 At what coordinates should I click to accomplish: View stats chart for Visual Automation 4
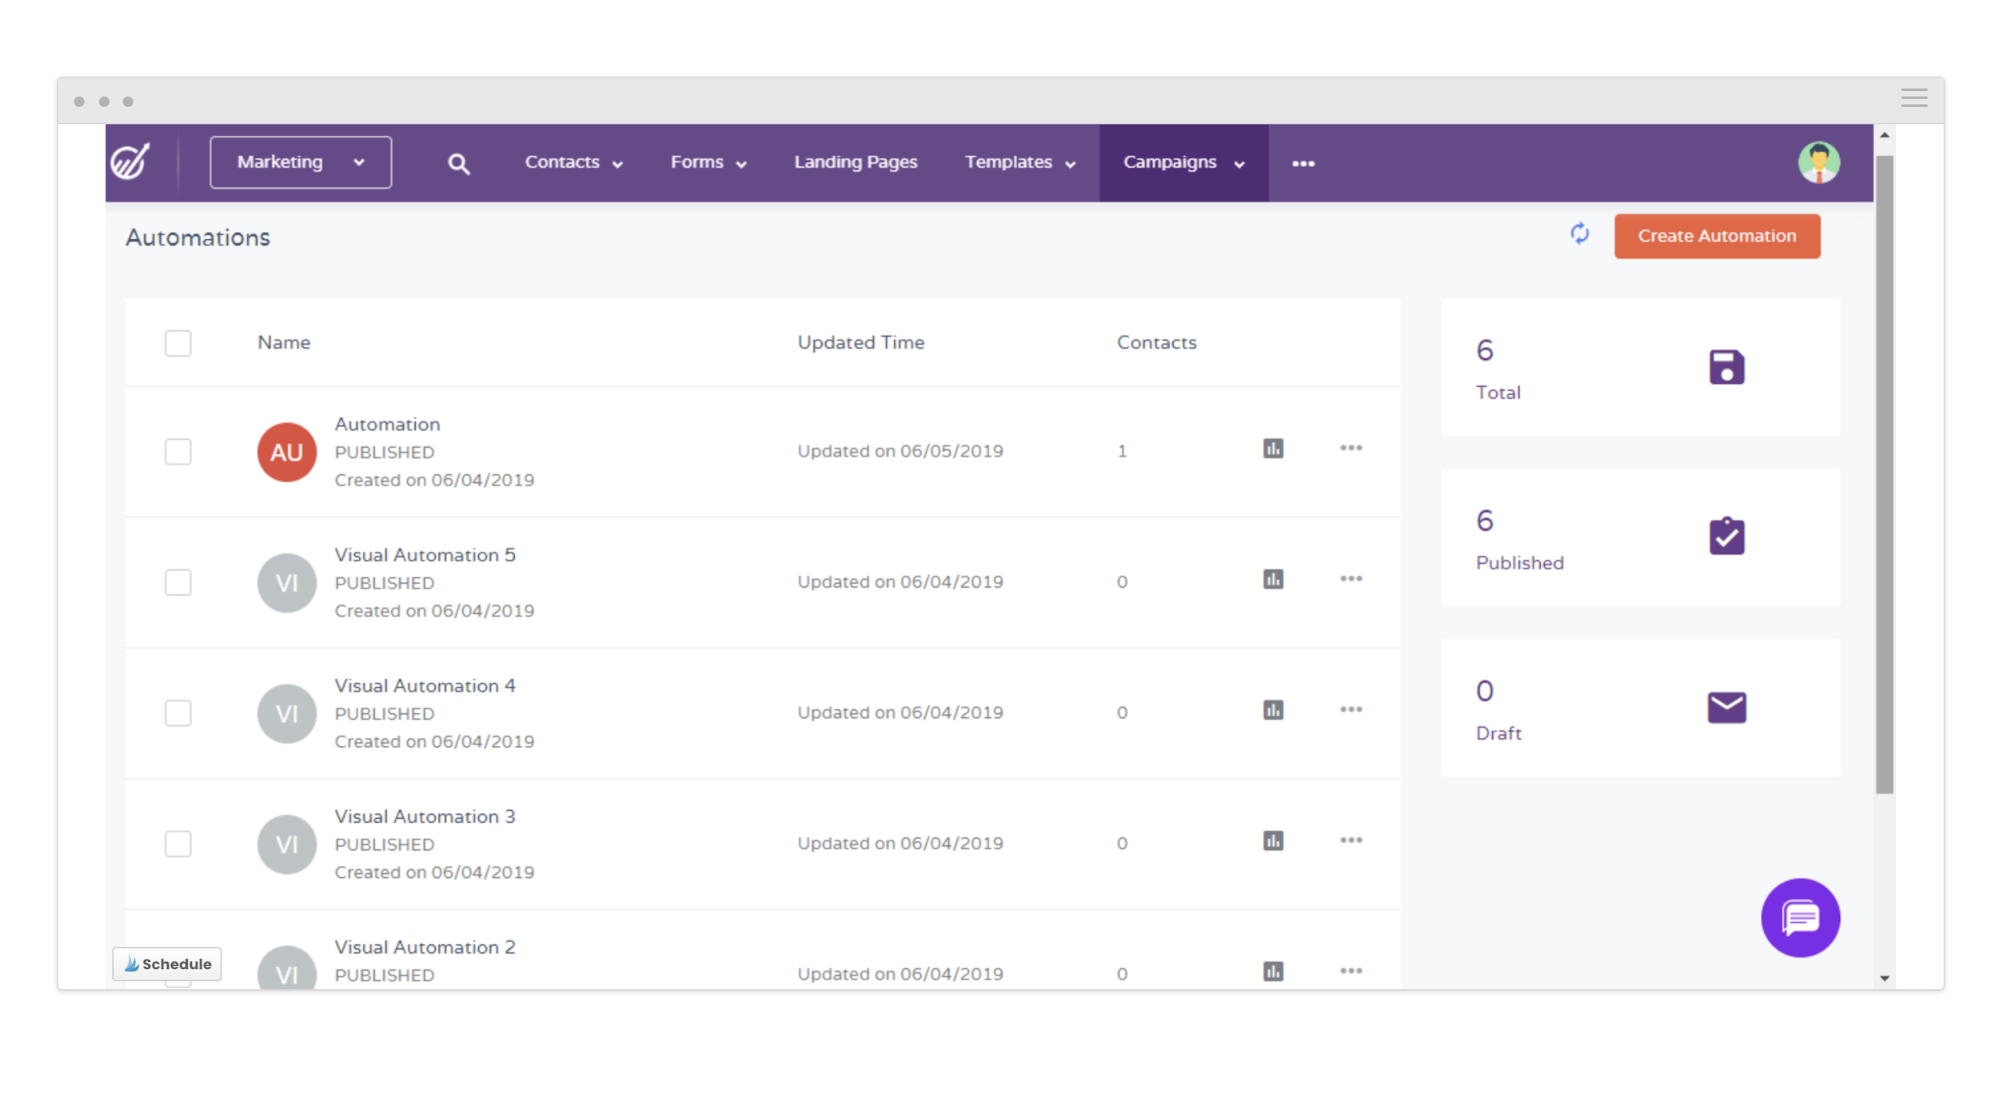pos(1273,710)
